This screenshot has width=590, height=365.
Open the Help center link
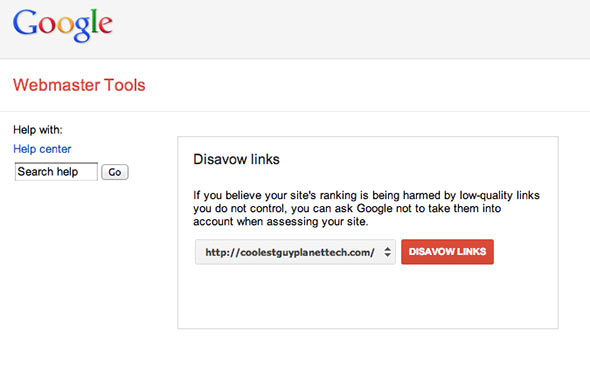point(42,149)
